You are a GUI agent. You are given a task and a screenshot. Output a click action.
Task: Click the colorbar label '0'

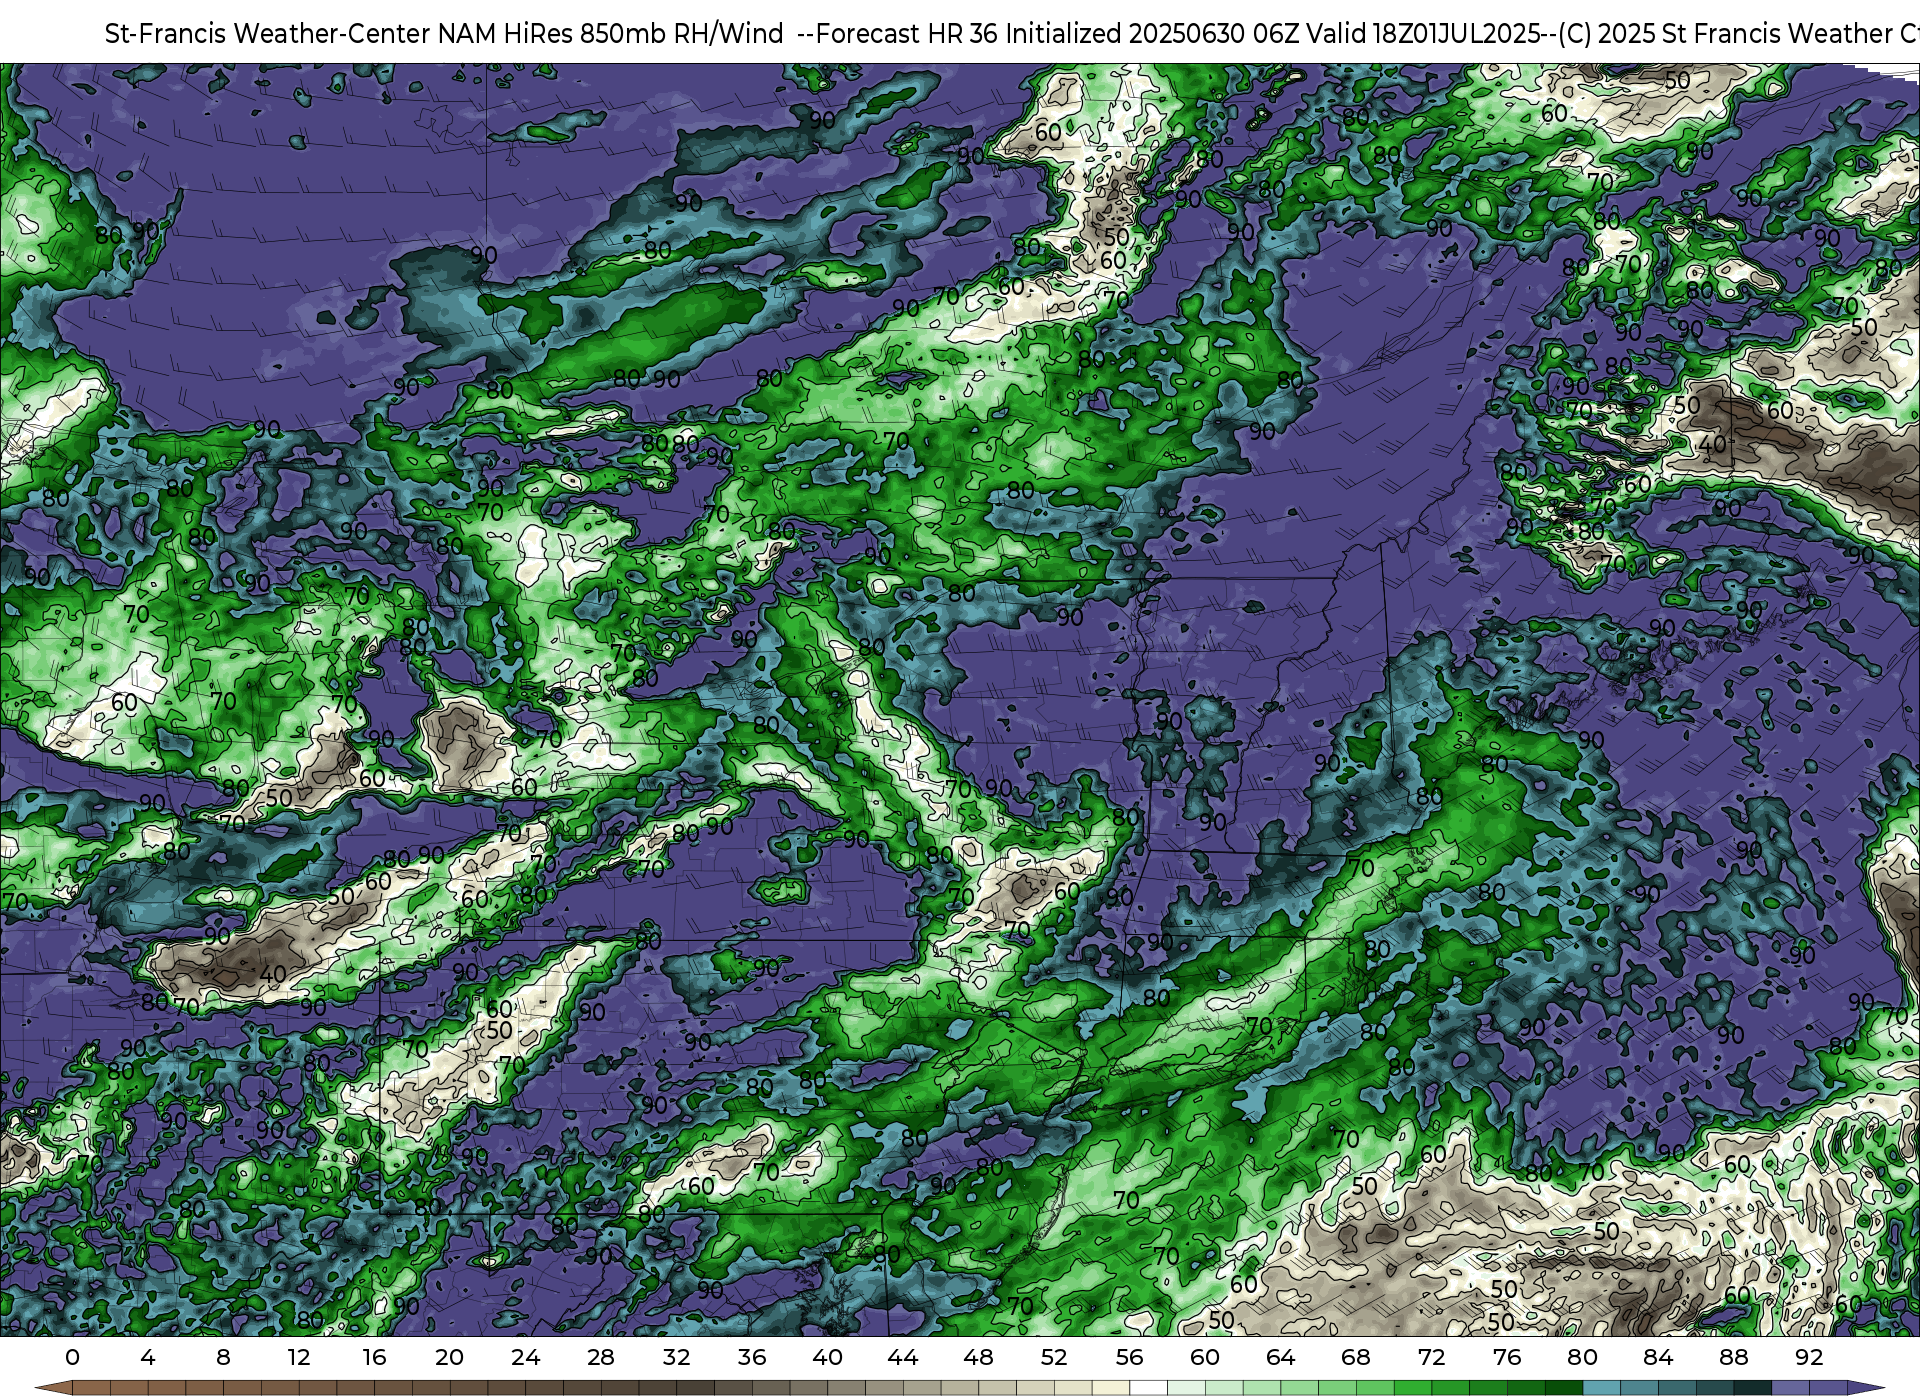pyautogui.click(x=72, y=1357)
